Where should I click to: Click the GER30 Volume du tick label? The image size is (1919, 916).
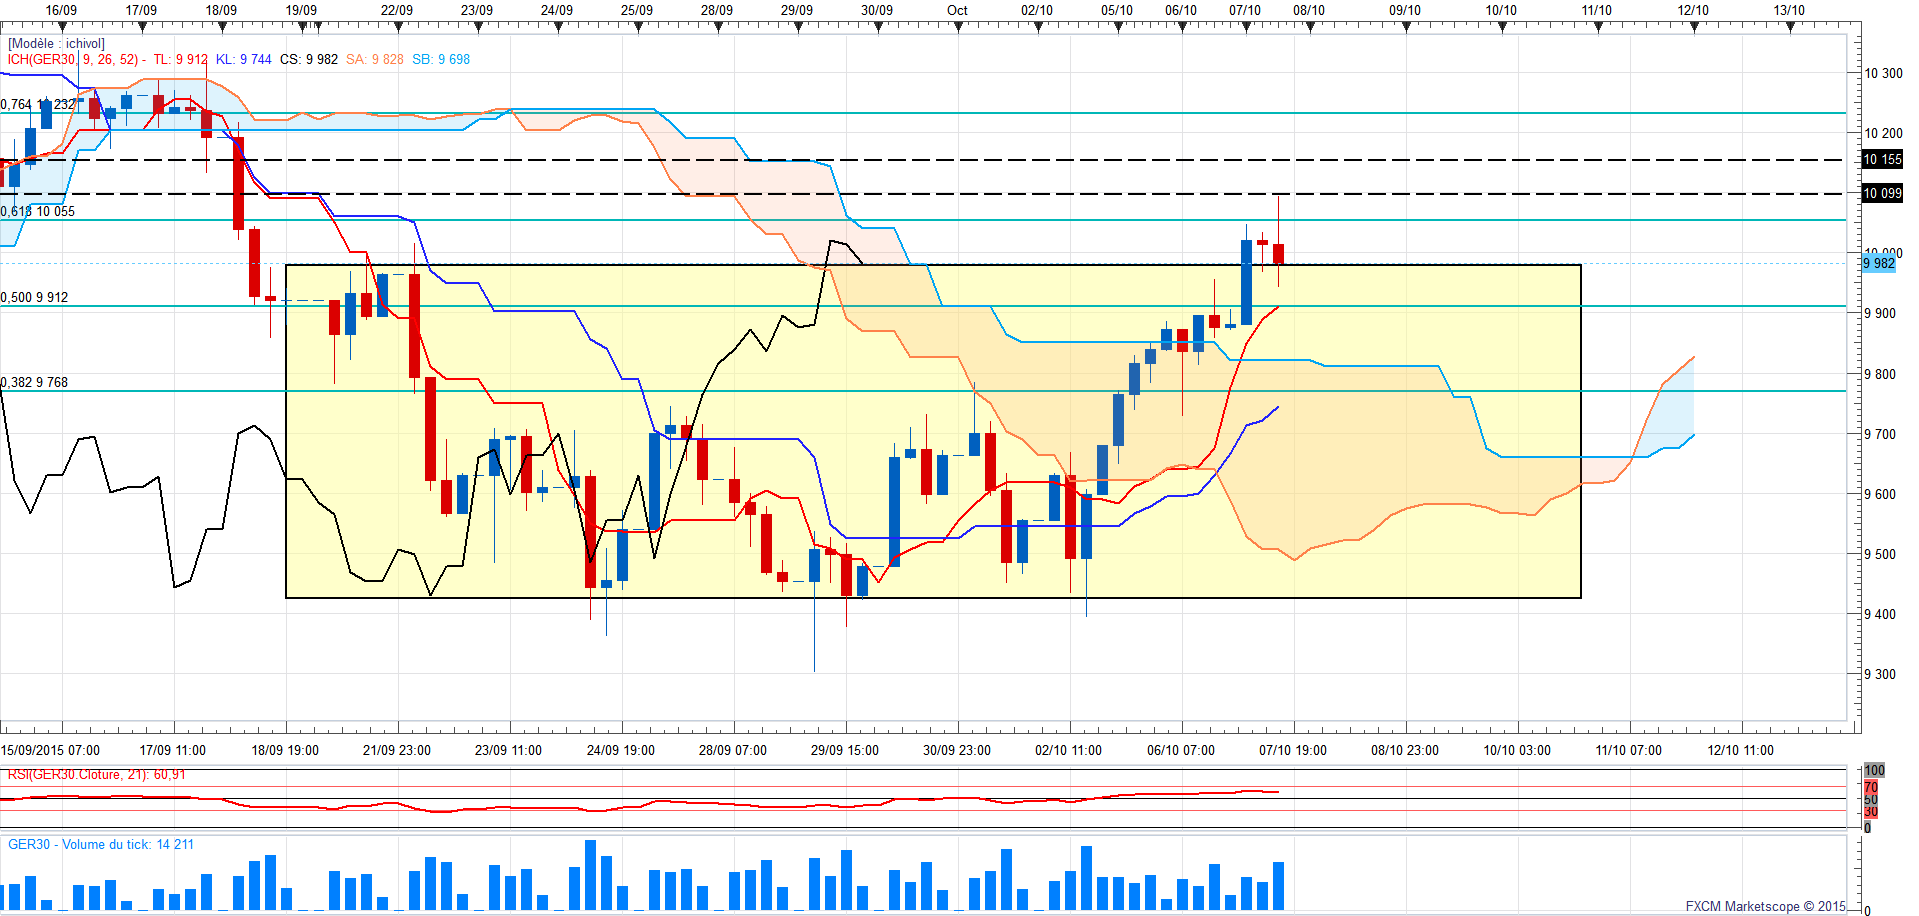pos(101,845)
